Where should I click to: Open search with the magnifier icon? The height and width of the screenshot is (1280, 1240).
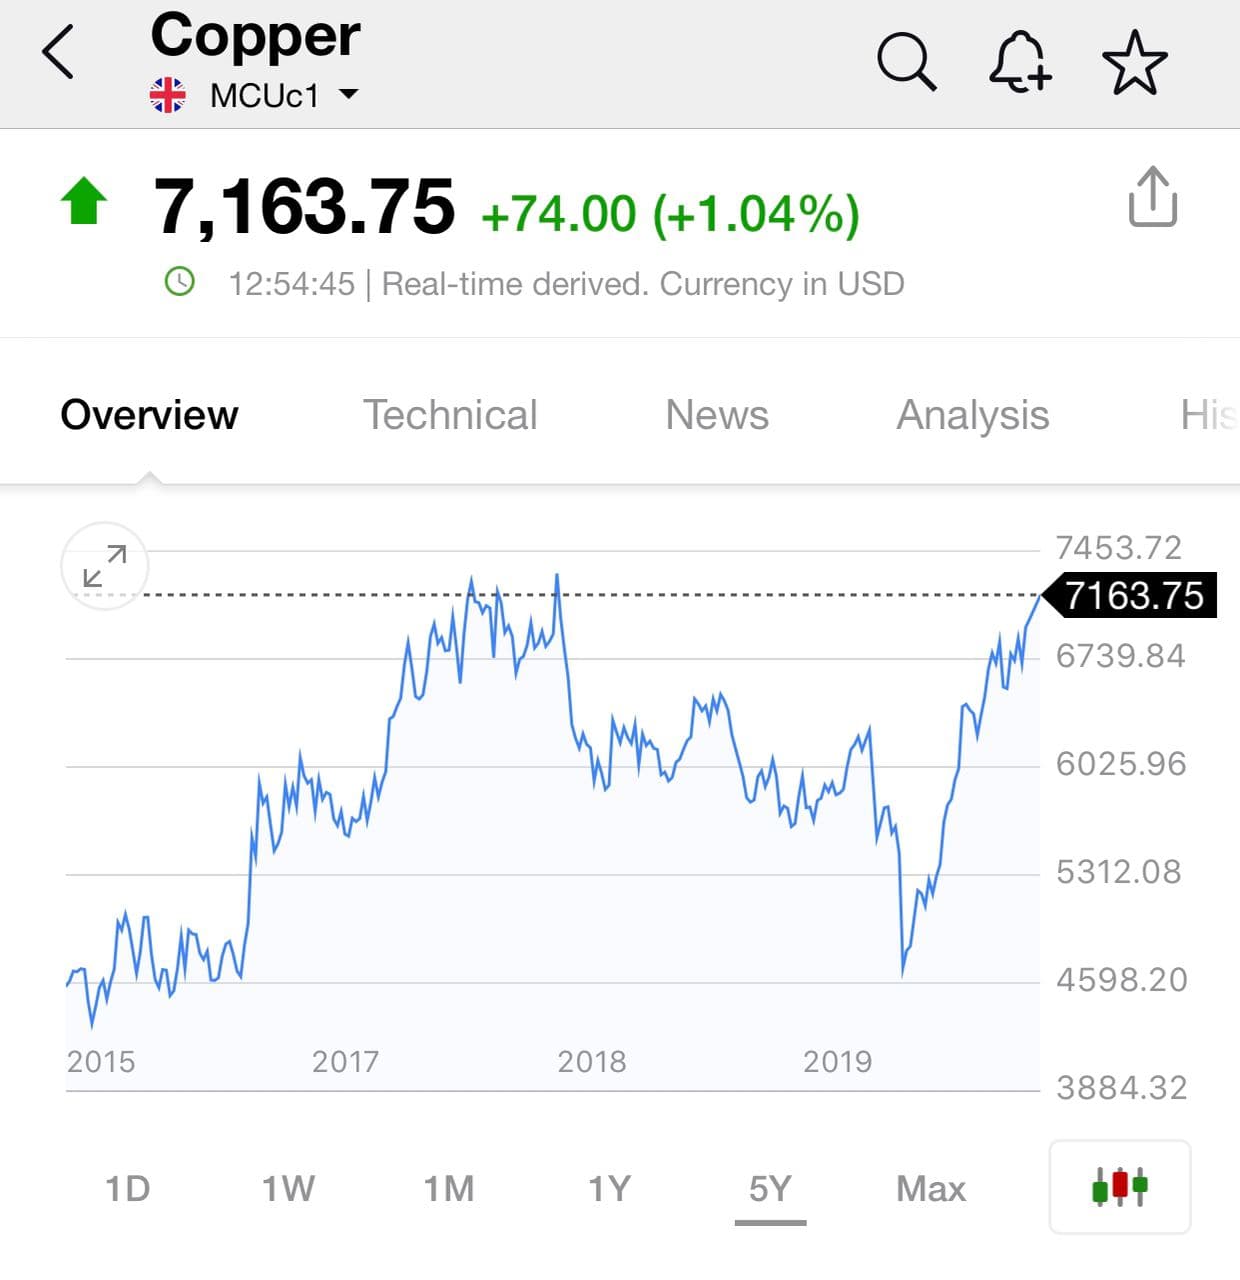(x=906, y=62)
